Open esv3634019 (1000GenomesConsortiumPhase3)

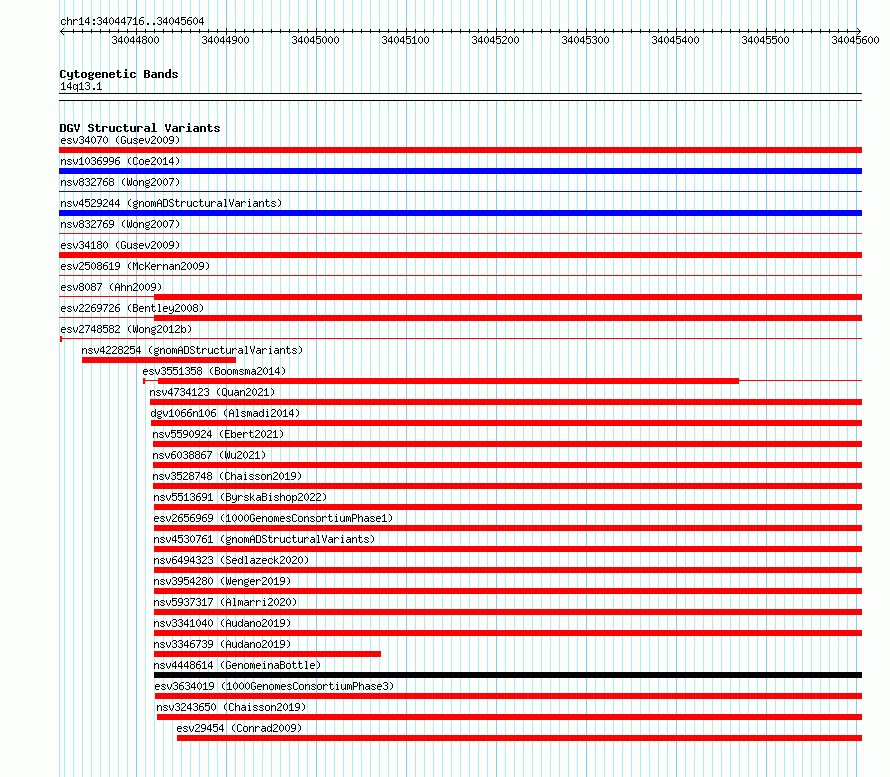click(x=274, y=686)
